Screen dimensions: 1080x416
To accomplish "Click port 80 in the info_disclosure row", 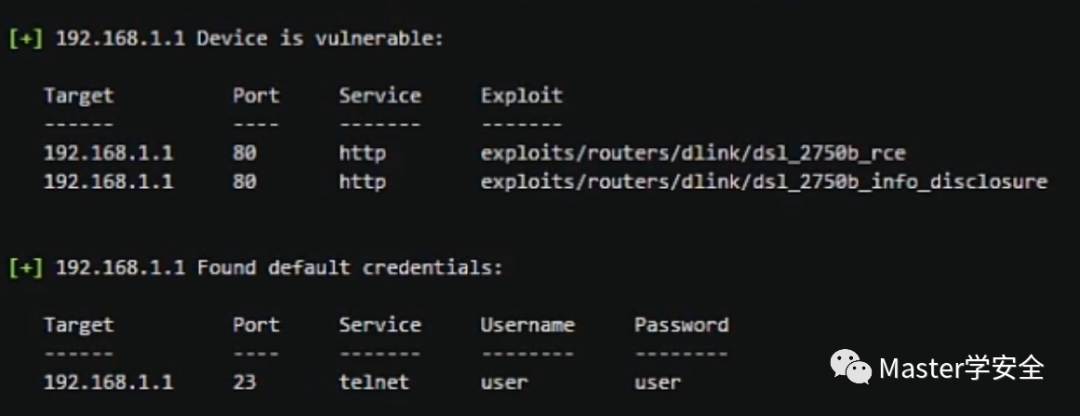I will pyautogui.click(x=245, y=182).
